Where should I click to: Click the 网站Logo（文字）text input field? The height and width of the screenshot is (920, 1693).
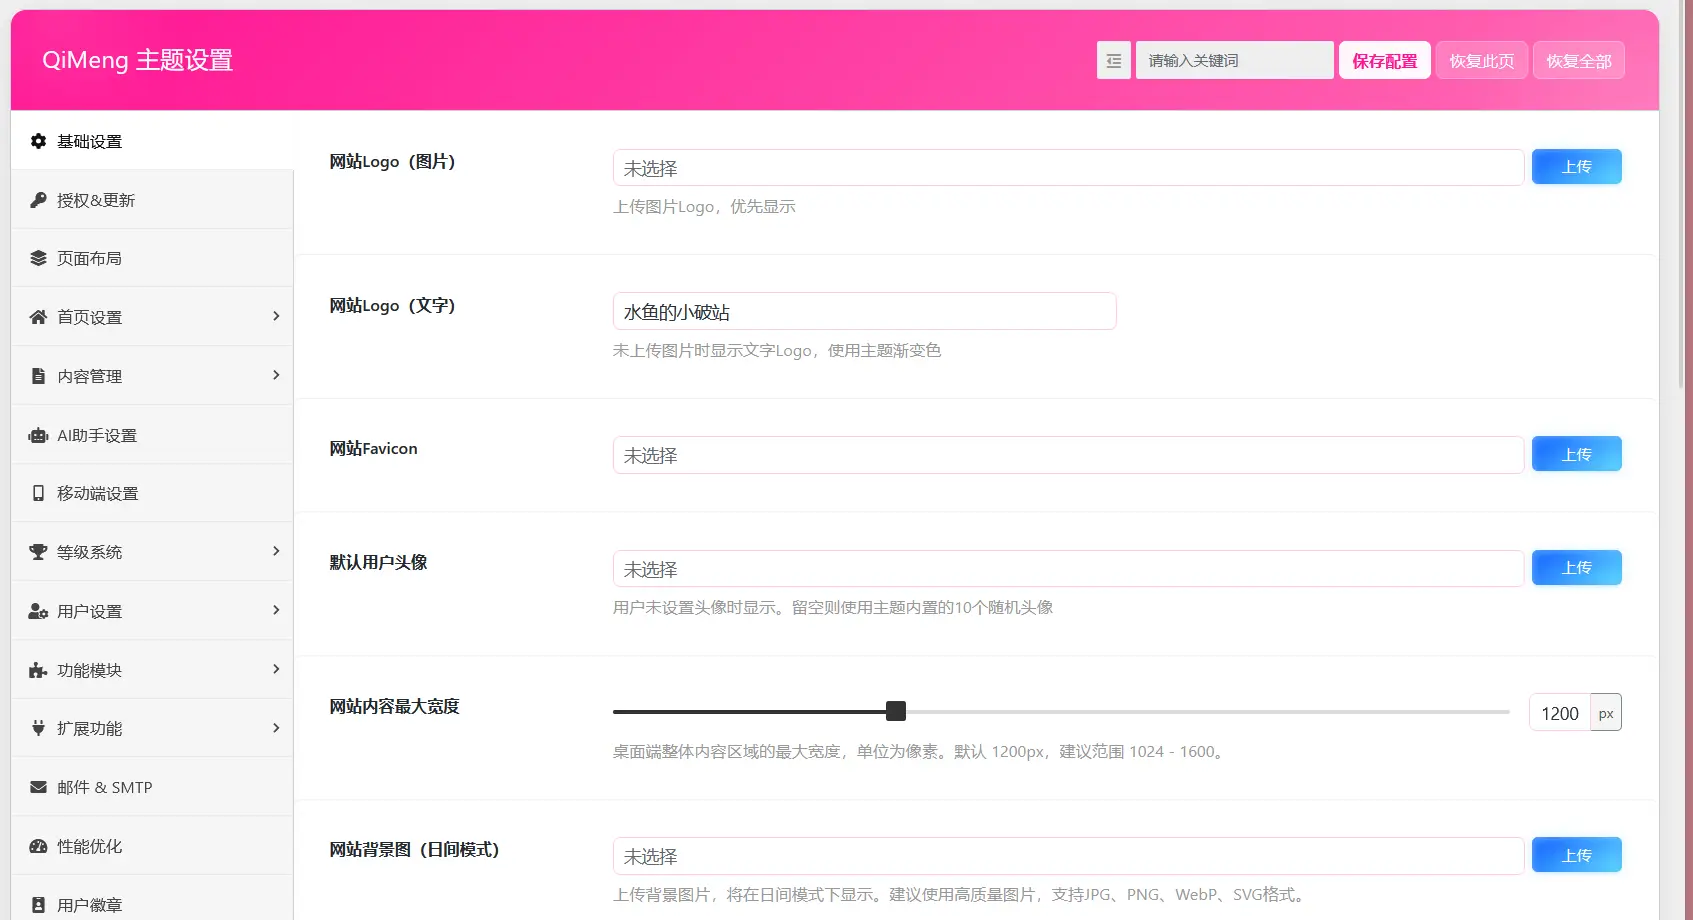pyautogui.click(x=864, y=311)
